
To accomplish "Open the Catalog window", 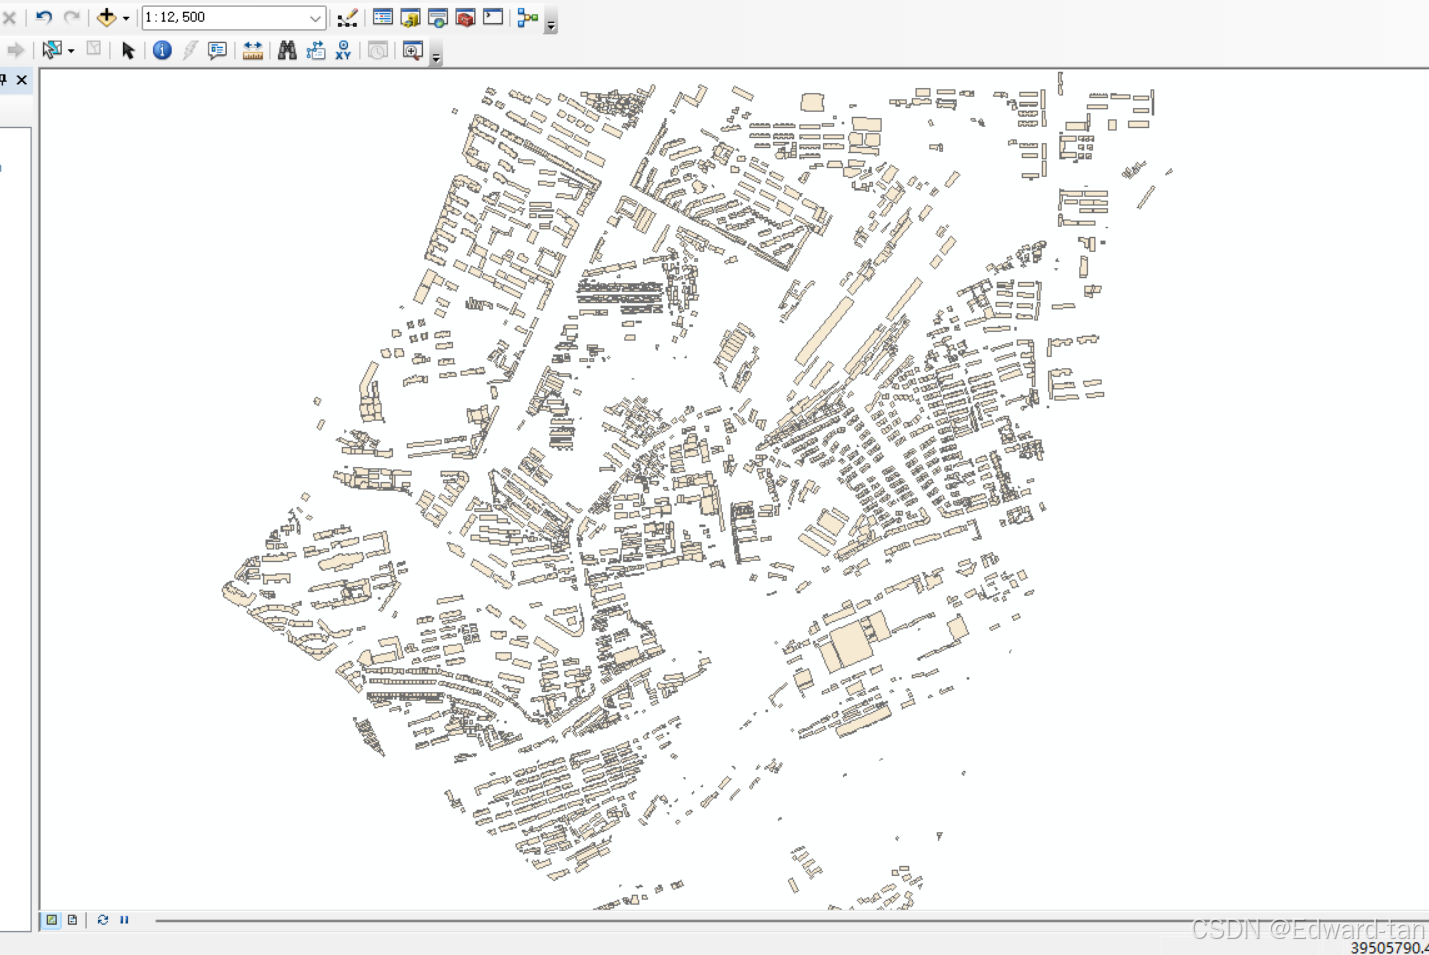I will tap(410, 17).
